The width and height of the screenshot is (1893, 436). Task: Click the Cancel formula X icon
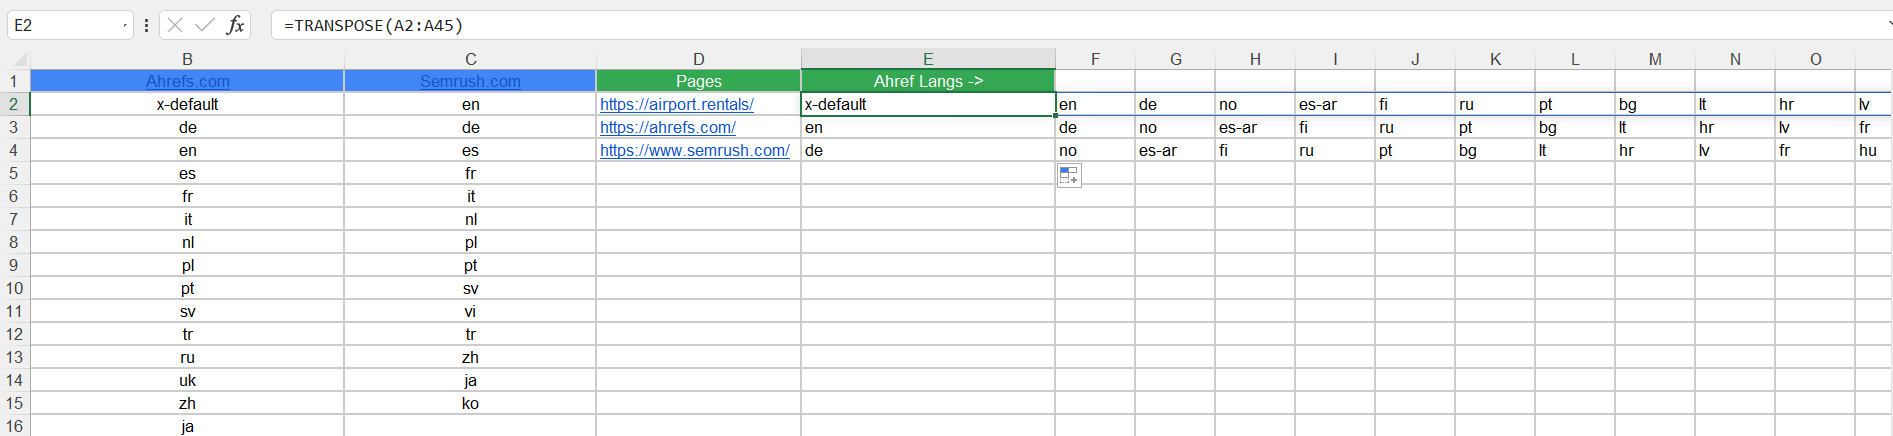coord(175,25)
